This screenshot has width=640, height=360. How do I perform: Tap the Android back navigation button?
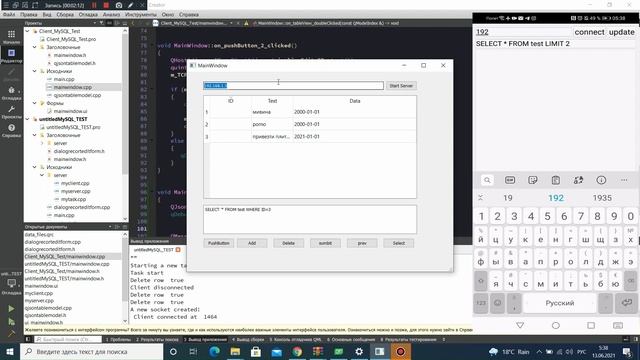coord(520,325)
